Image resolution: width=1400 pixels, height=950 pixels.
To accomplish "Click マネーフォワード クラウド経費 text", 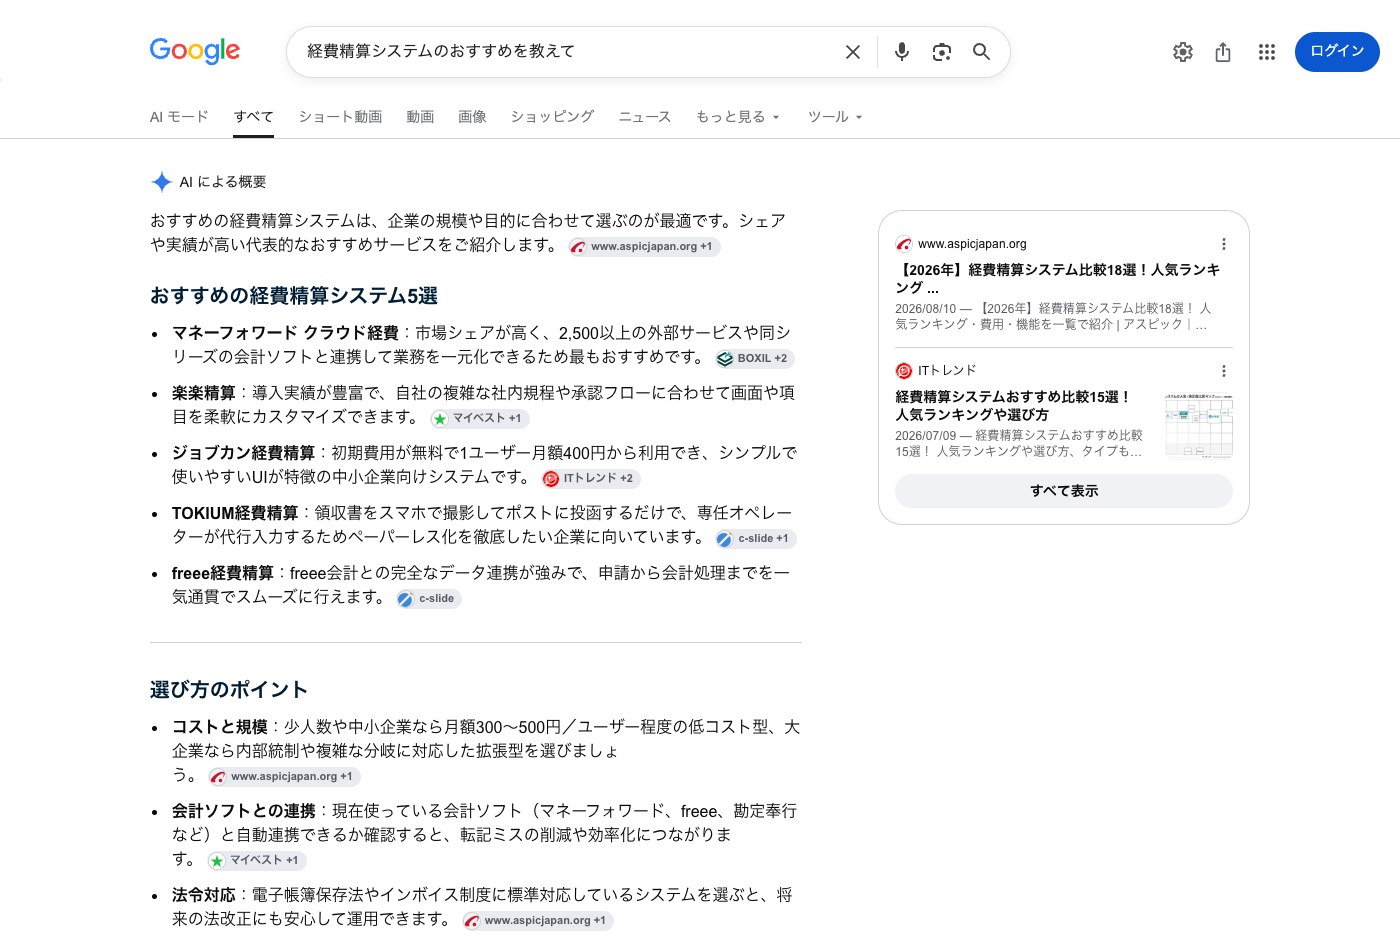I will 285,333.
